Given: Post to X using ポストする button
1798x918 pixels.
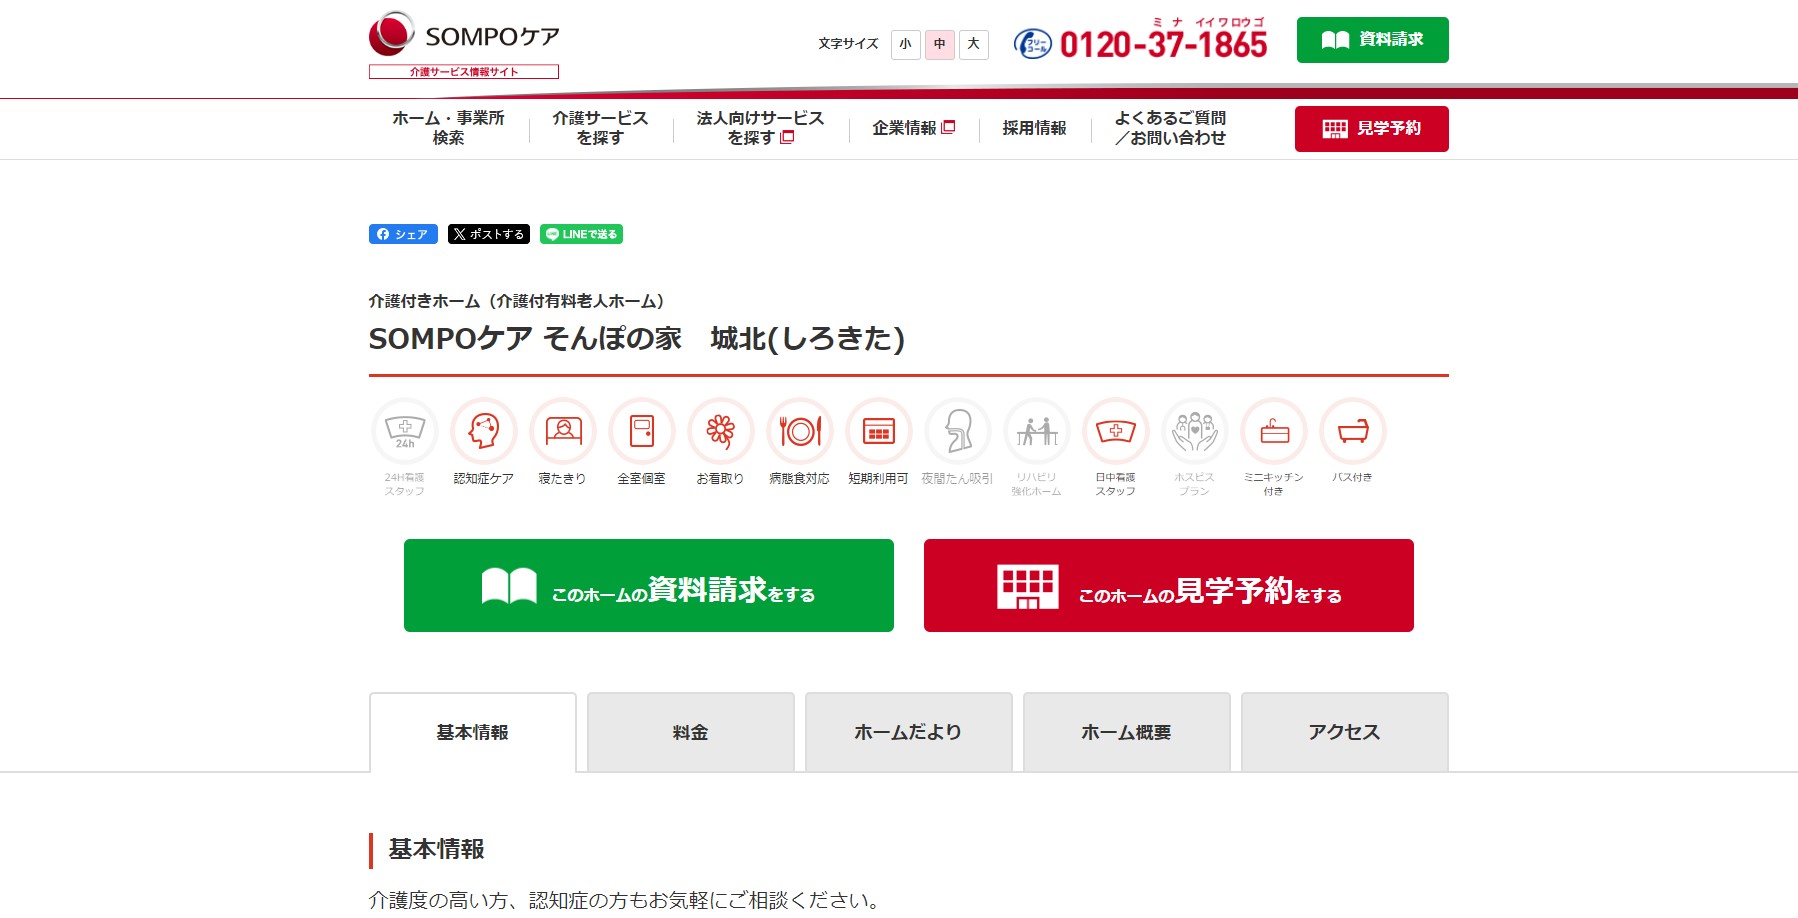Looking at the screenshot, I should [488, 234].
